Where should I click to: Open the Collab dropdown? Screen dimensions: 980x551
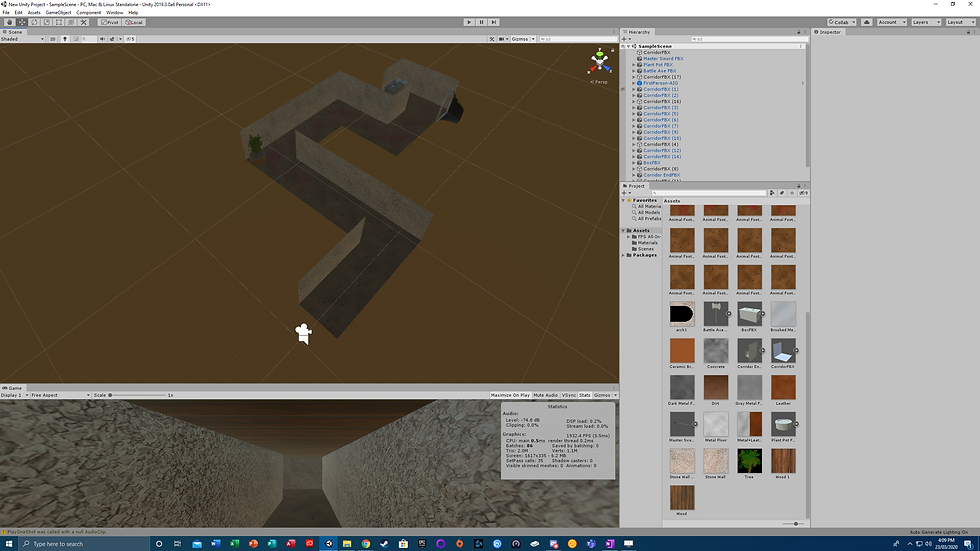tap(842, 22)
